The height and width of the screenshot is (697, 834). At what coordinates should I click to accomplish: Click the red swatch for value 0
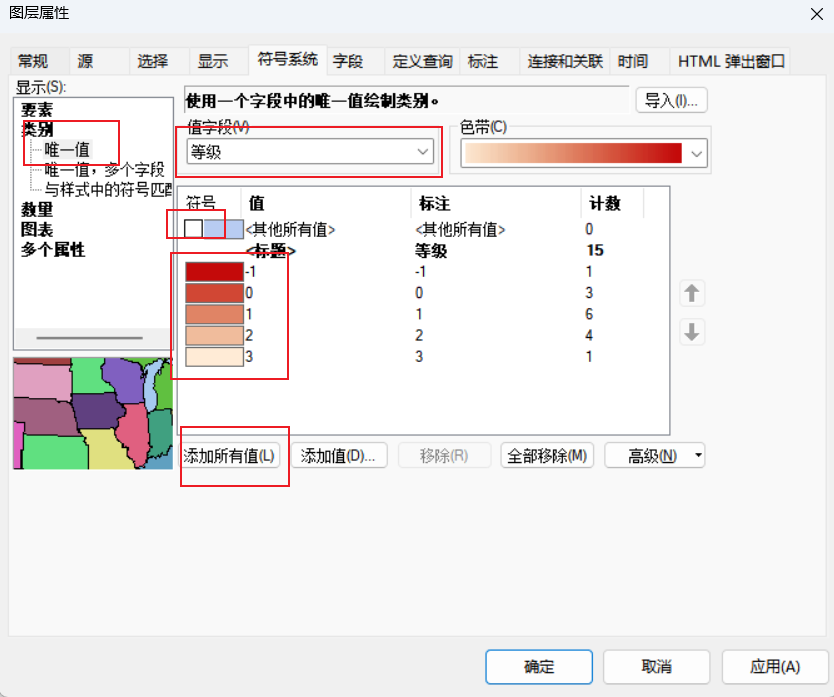point(214,293)
